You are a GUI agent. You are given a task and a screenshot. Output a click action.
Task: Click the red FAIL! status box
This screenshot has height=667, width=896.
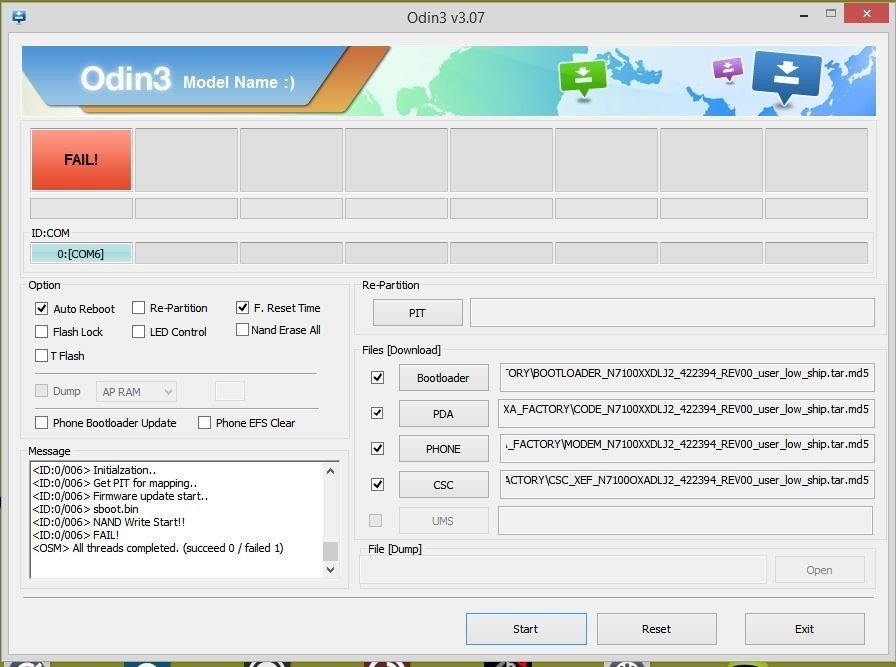pos(81,159)
